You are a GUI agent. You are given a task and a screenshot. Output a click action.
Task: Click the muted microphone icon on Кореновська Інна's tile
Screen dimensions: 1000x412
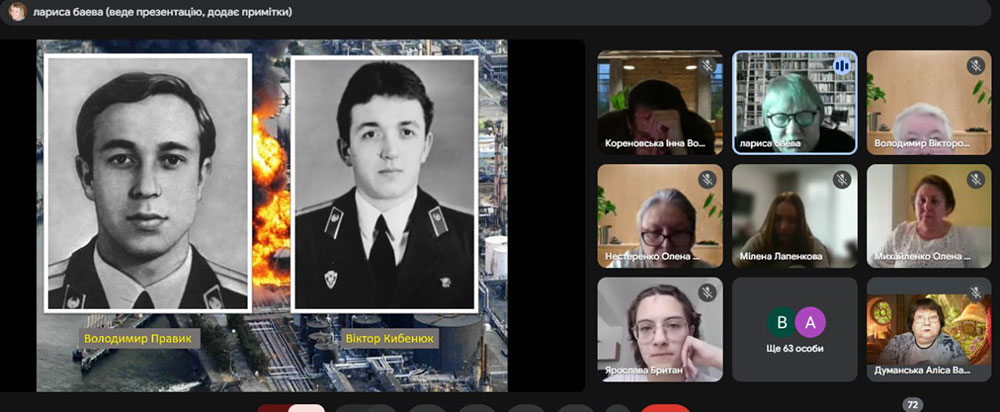[707, 66]
